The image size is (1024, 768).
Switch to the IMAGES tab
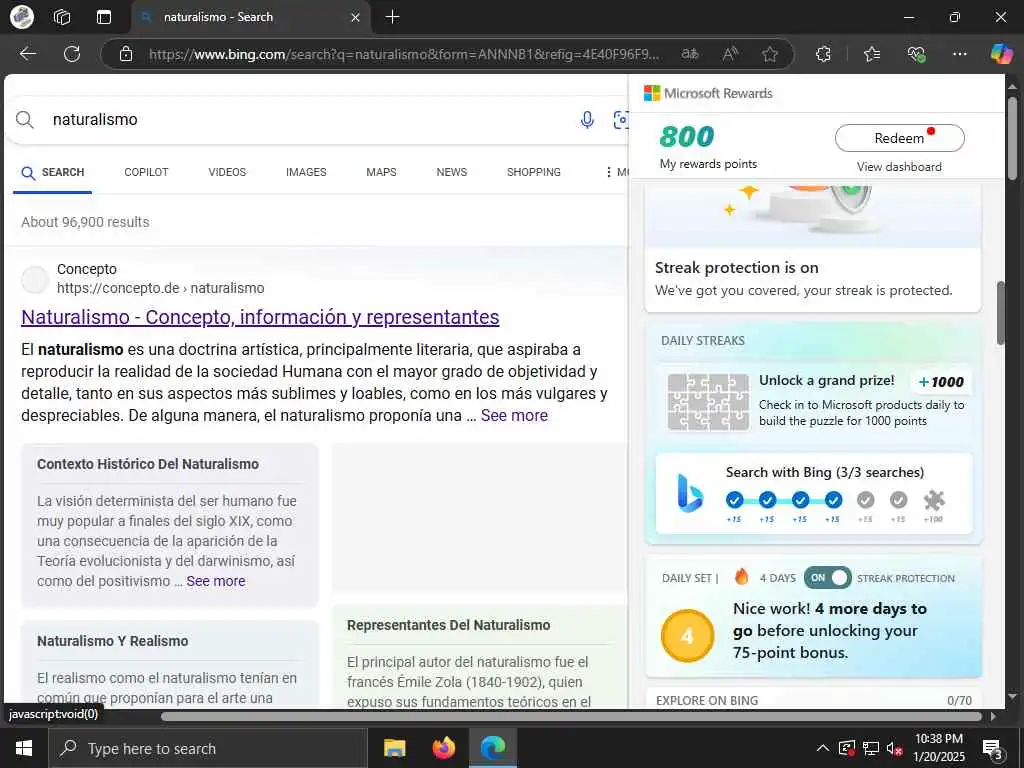coord(306,172)
